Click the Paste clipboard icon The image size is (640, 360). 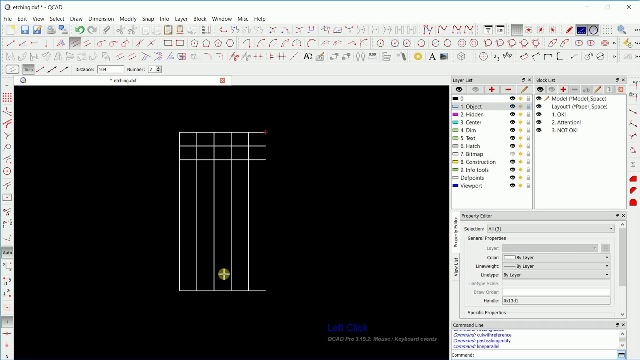[168, 30]
